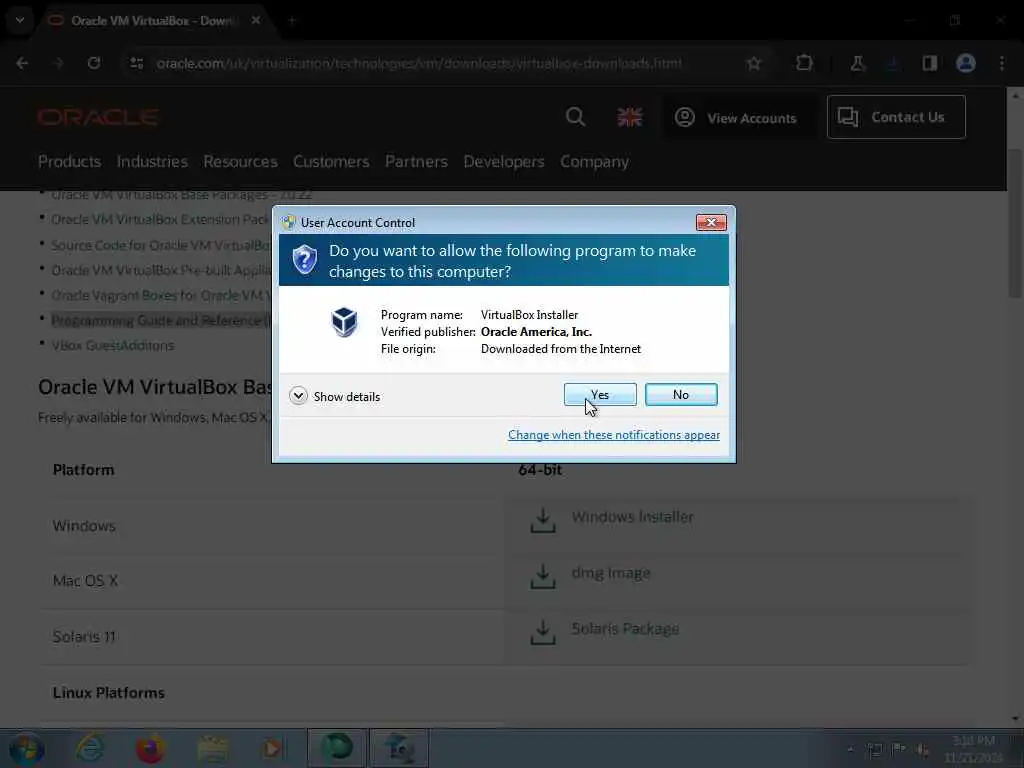
Task: Open Oracle Vagrant Boxes link
Action: [x=161, y=296]
